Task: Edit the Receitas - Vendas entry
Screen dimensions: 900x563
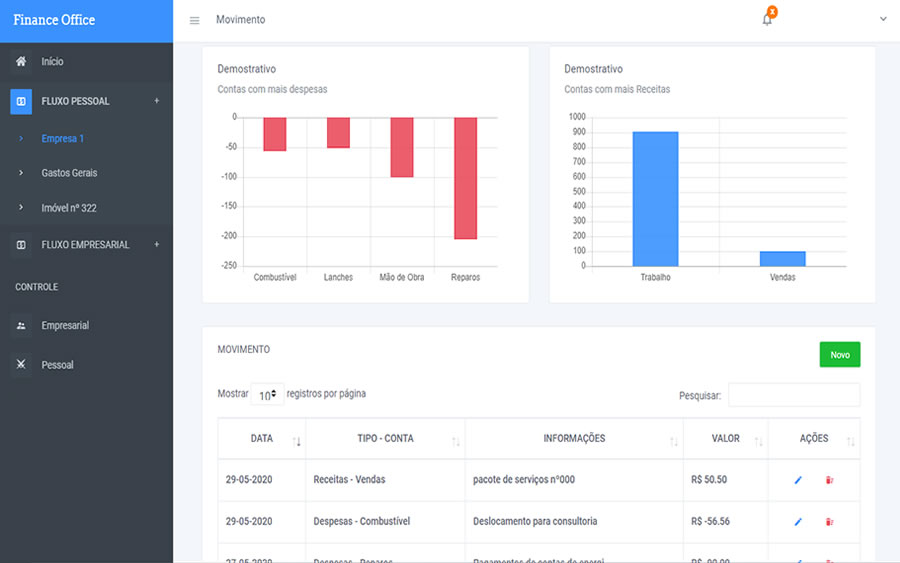Action: point(798,480)
